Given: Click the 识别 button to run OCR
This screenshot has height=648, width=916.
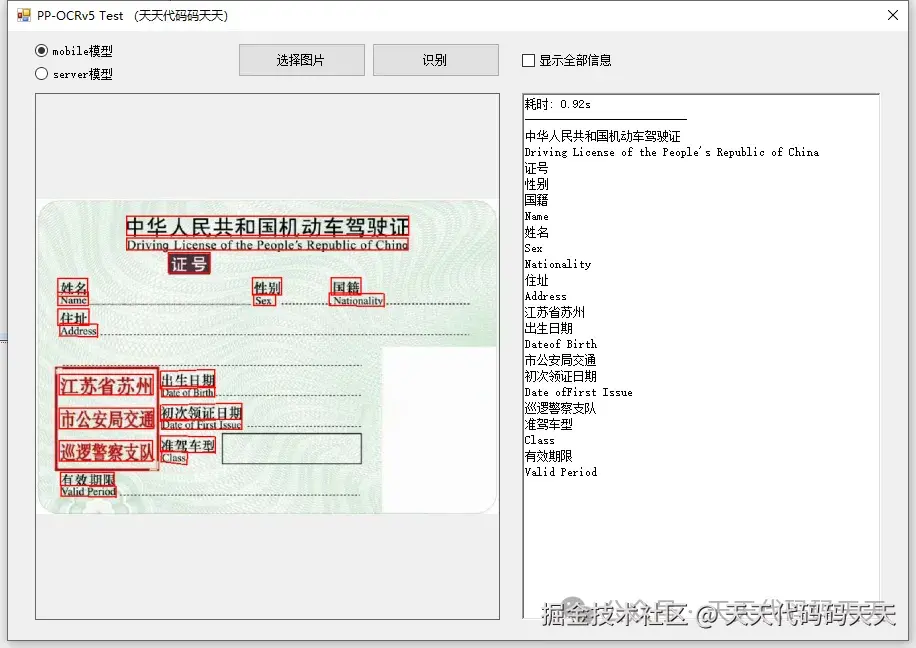Looking at the screenshot, I should [435, 60].
